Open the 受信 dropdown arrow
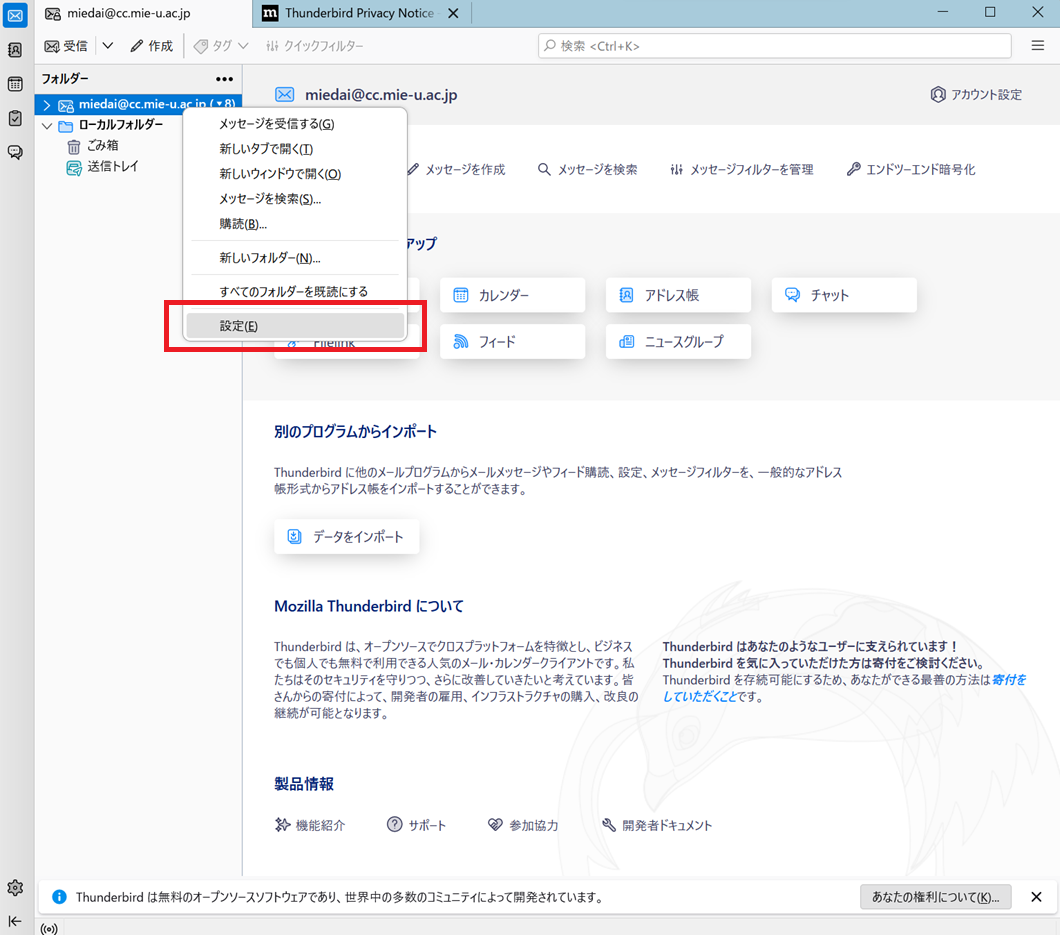Viewport: 1060px width, 935px height. [107, 46]
